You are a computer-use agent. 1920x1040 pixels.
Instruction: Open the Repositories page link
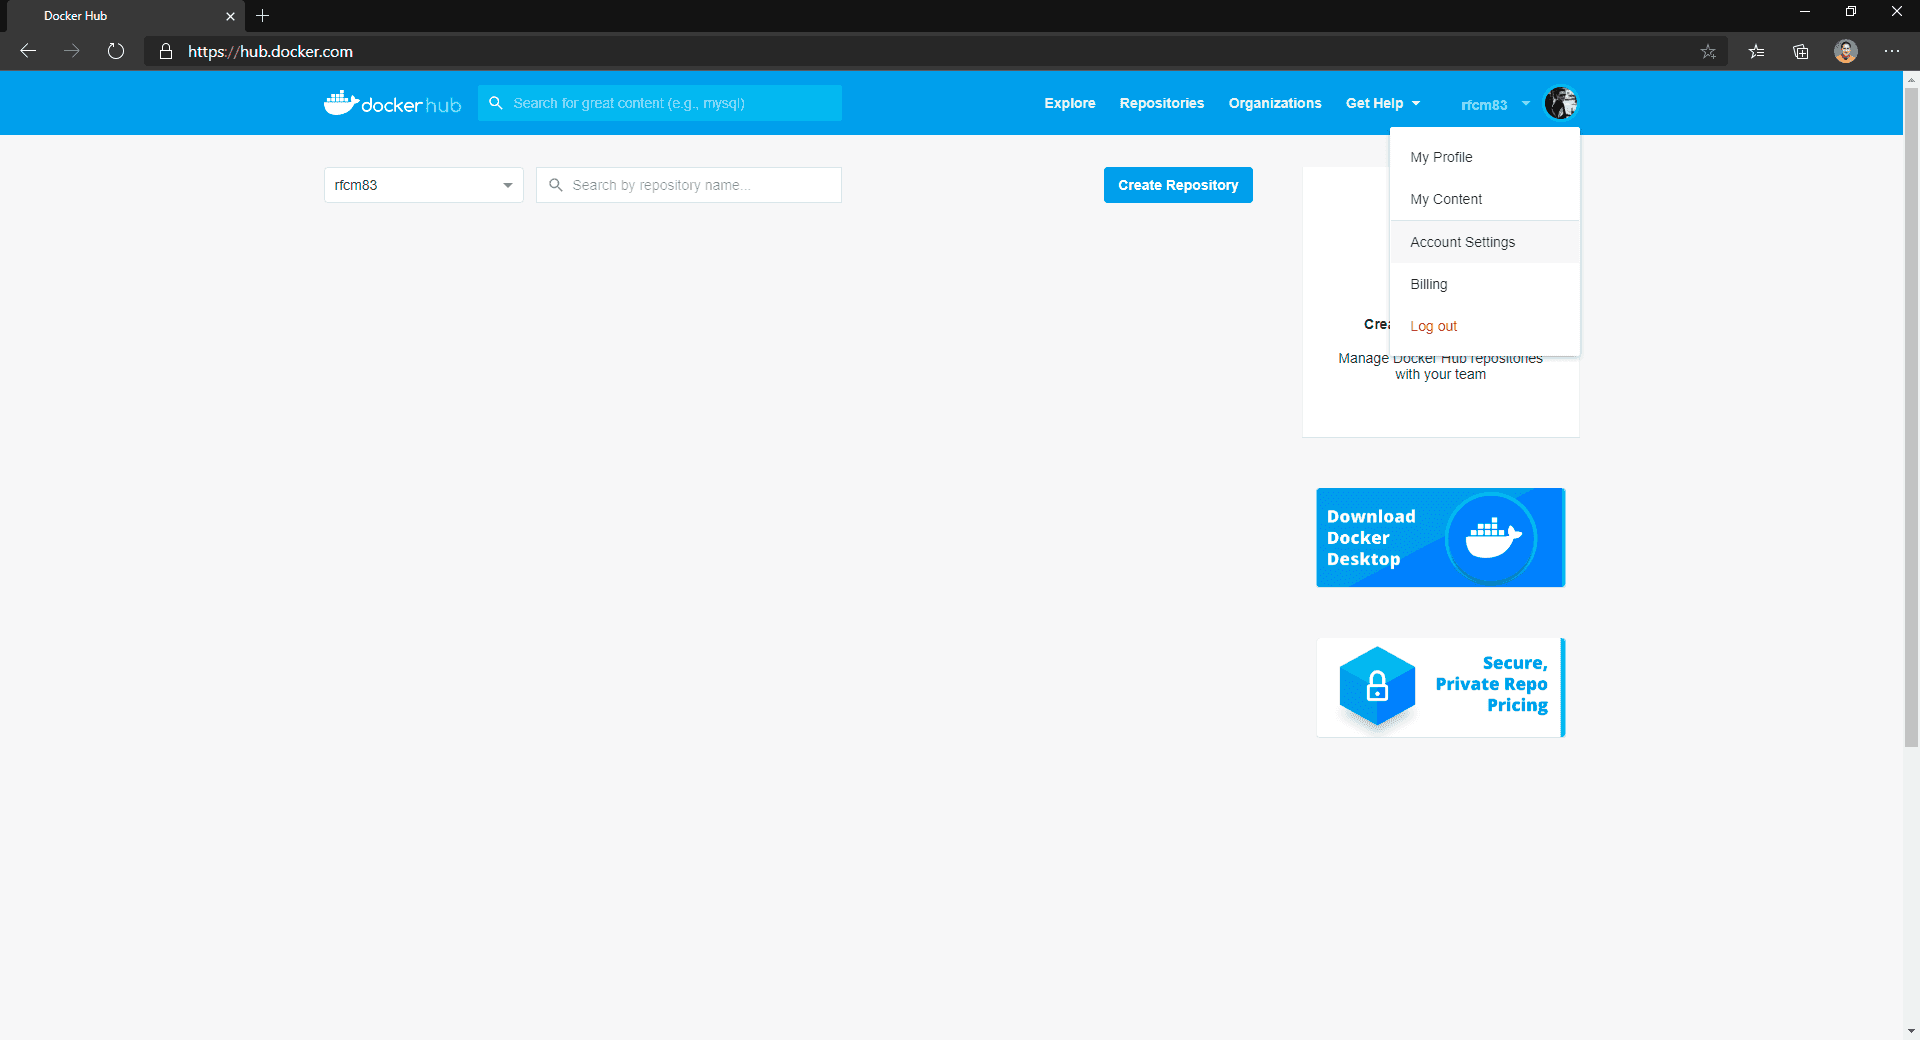click(1162, 103)
